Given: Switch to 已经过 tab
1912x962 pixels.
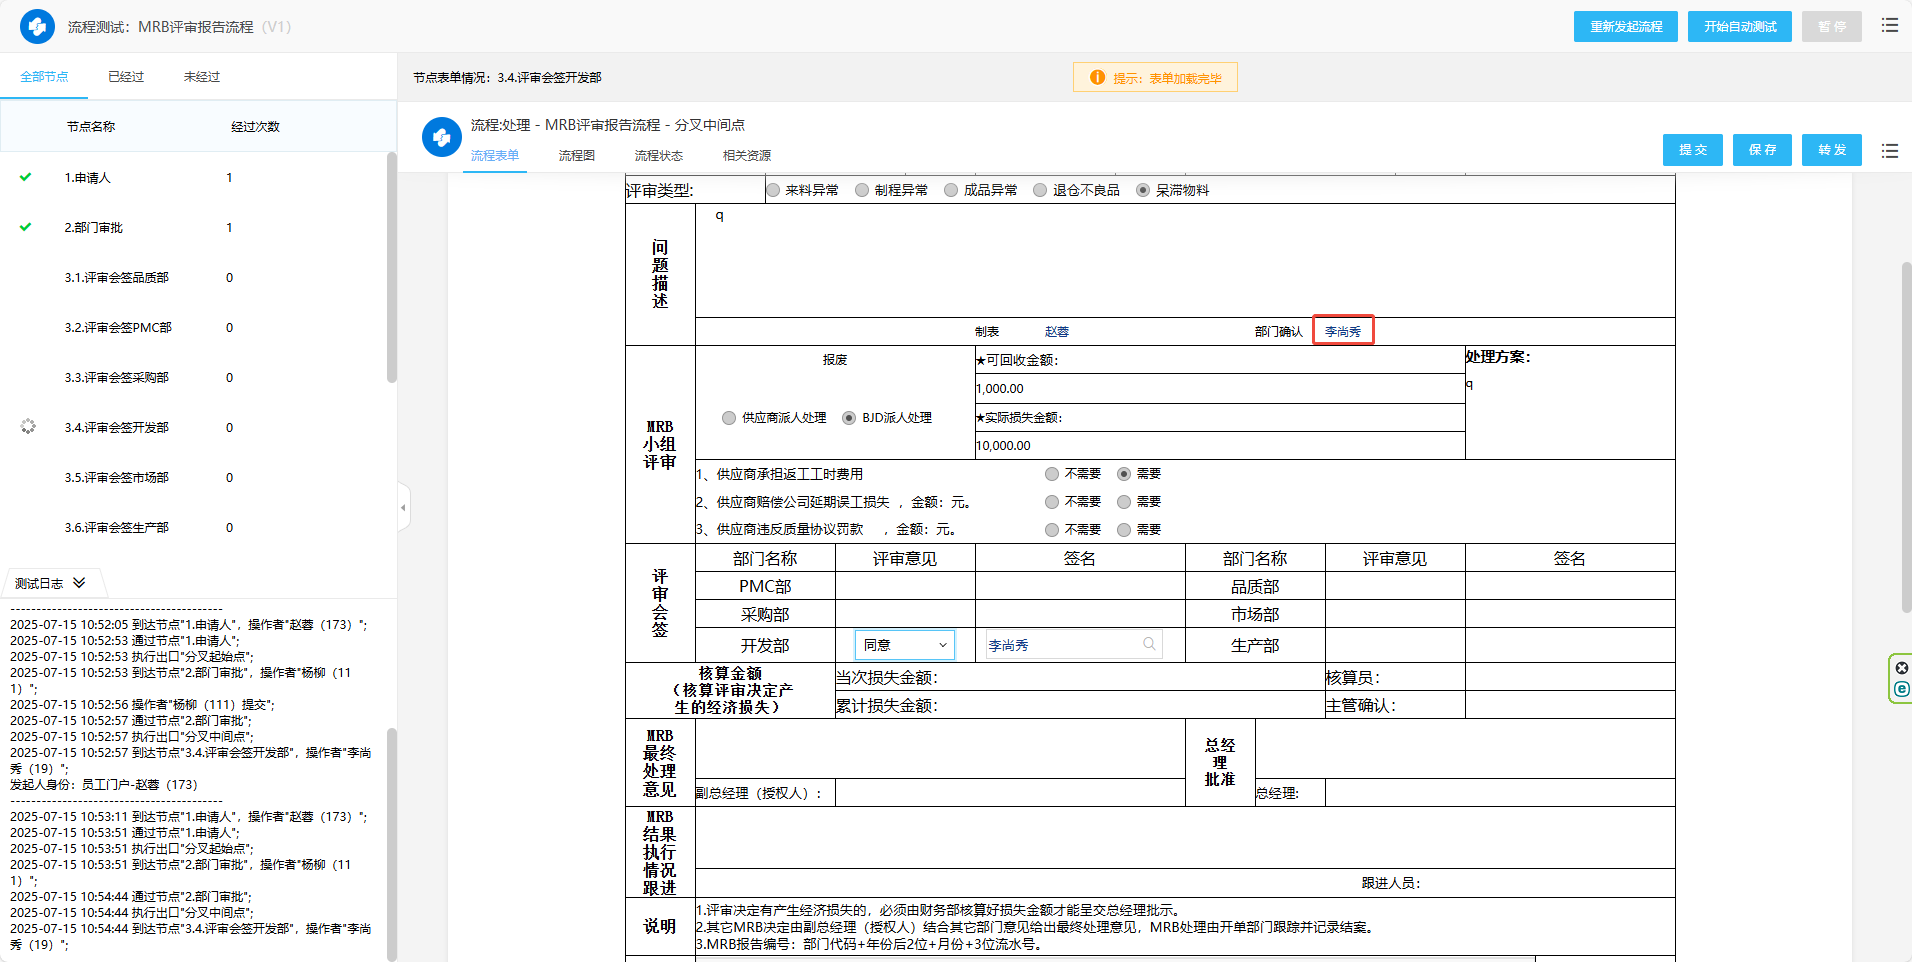Looking at the screenshot, I should (x=126, y=76).
